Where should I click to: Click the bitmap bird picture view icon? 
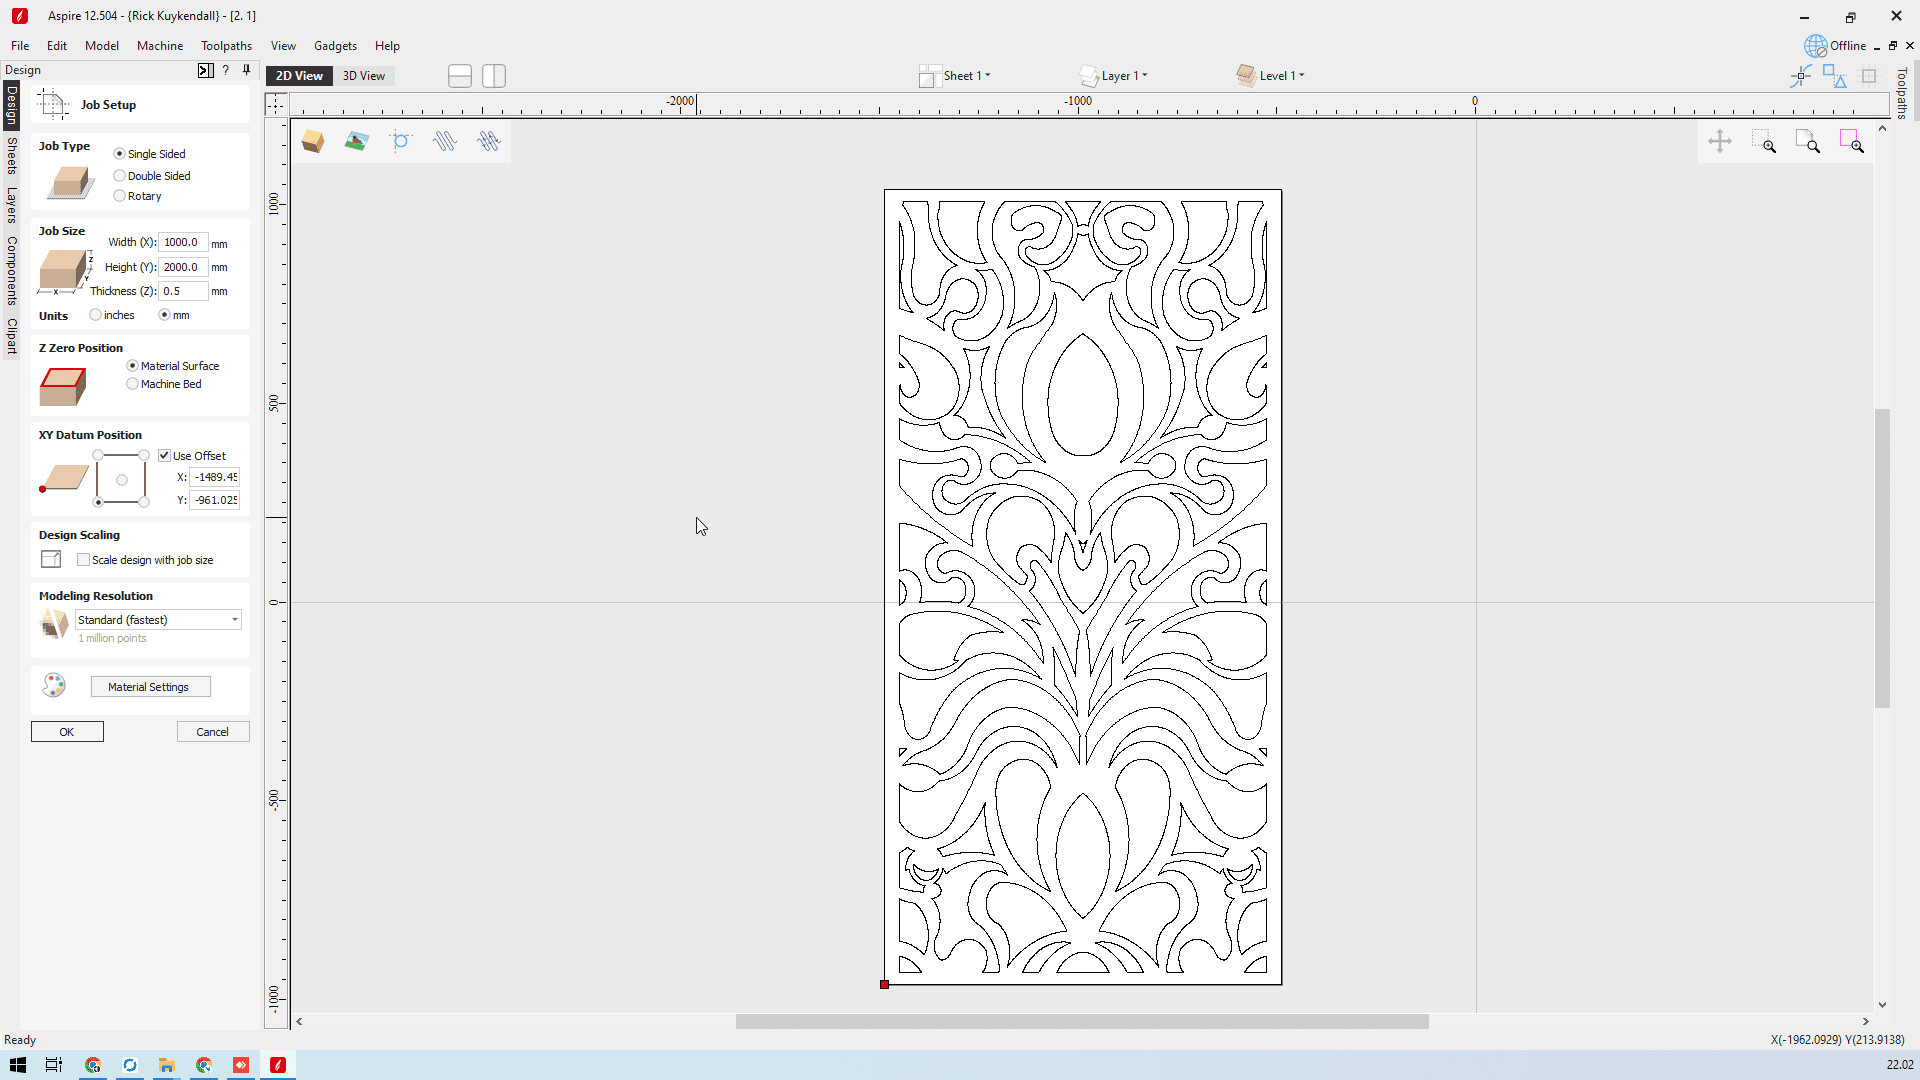[356, 142]
